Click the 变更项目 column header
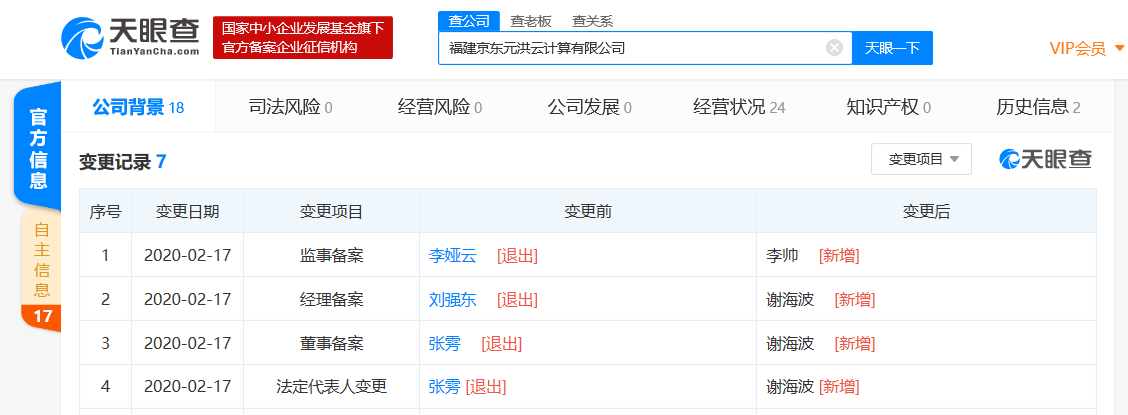 click(332, 211)
